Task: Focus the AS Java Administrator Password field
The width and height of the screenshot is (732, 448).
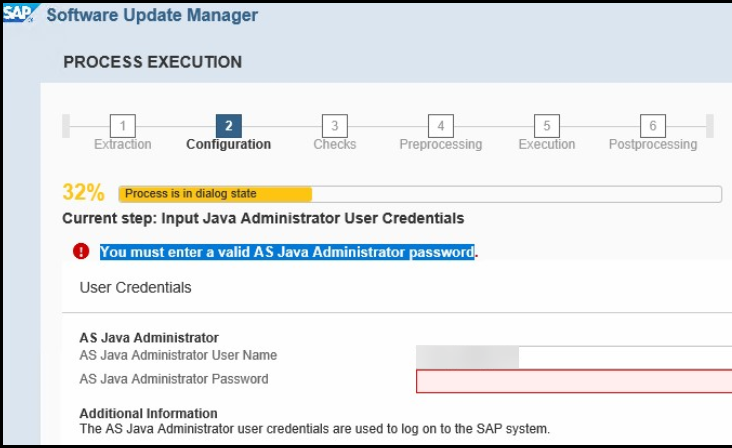Action: click(x=574, y=381)
